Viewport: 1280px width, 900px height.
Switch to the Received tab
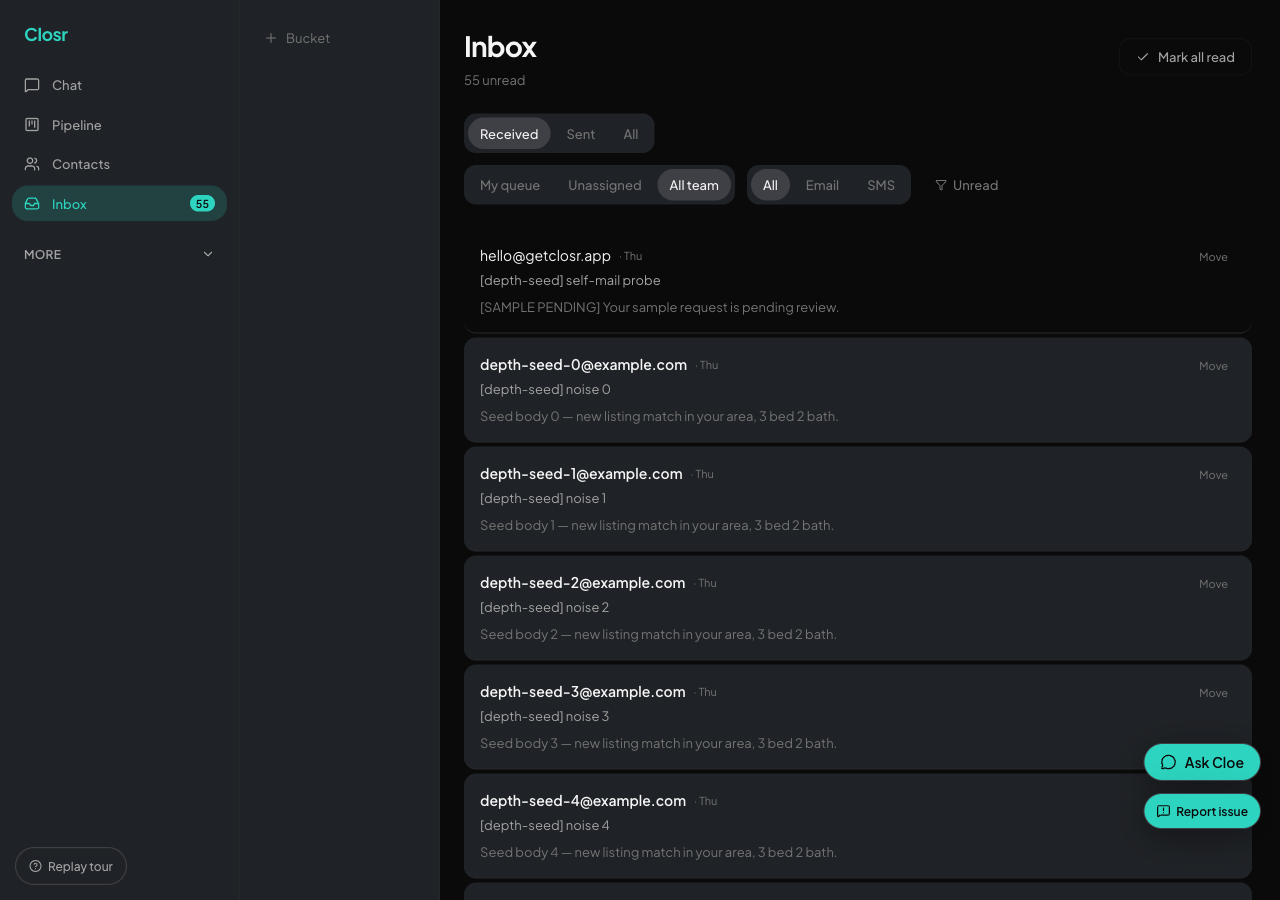[509, 134]
